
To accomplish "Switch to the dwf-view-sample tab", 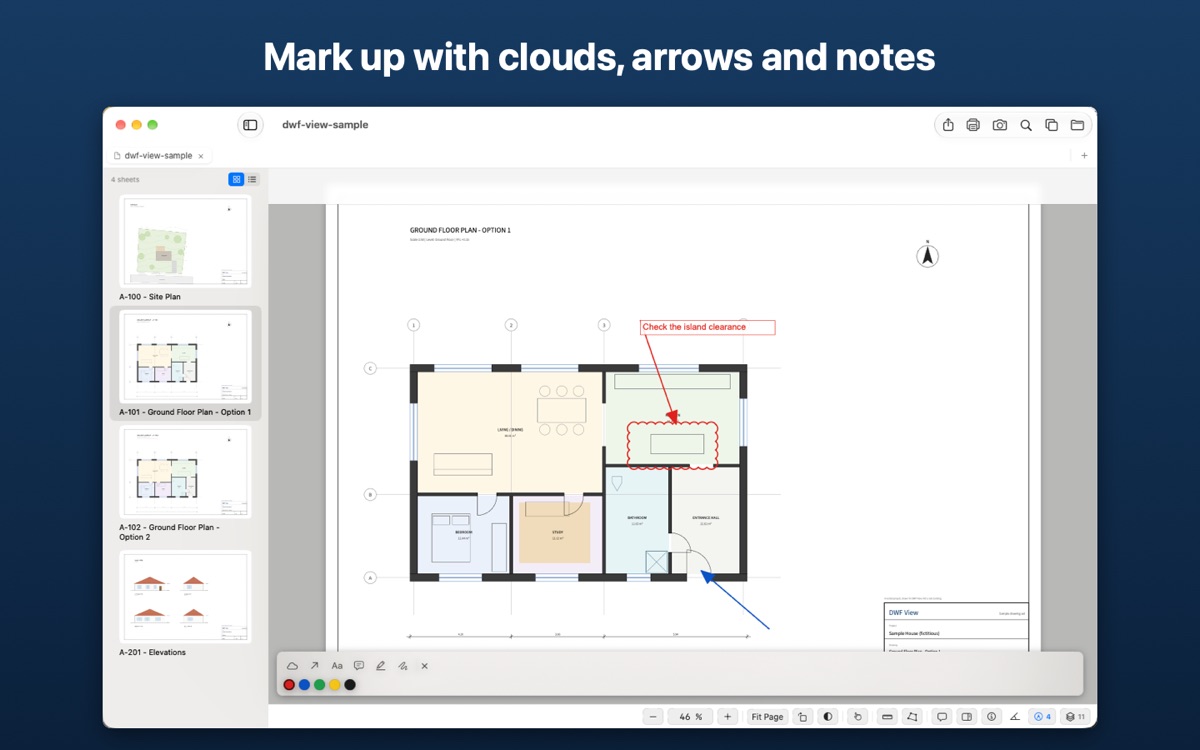I will point(158,156).
